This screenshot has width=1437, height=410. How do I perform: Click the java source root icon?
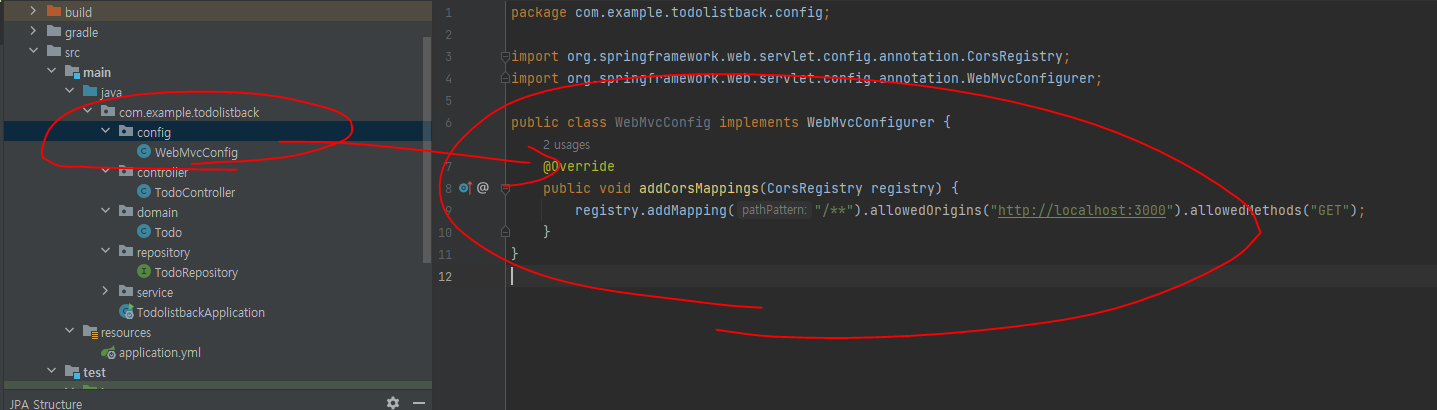[x=89, y=92]
